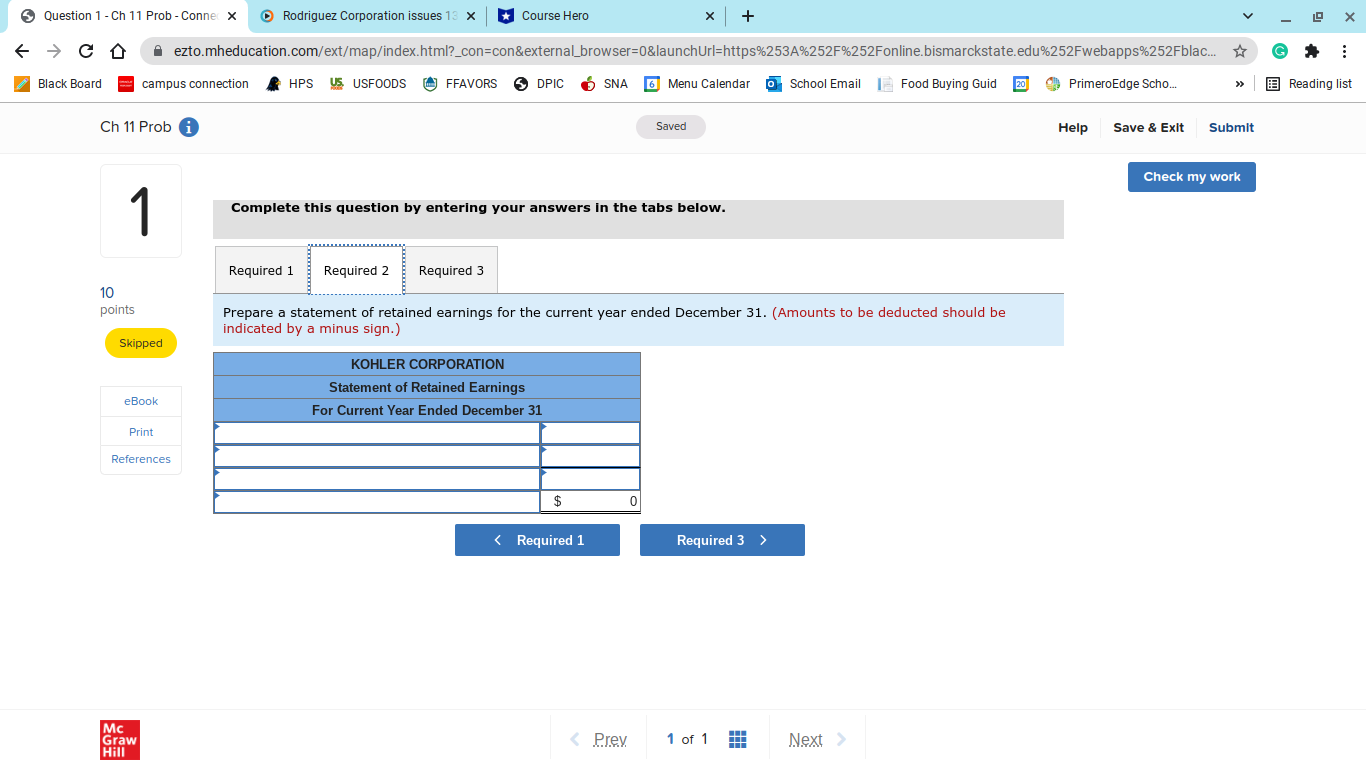Click the McGraw Hill logo
The image size is (1366, 768).
(119, 740)
